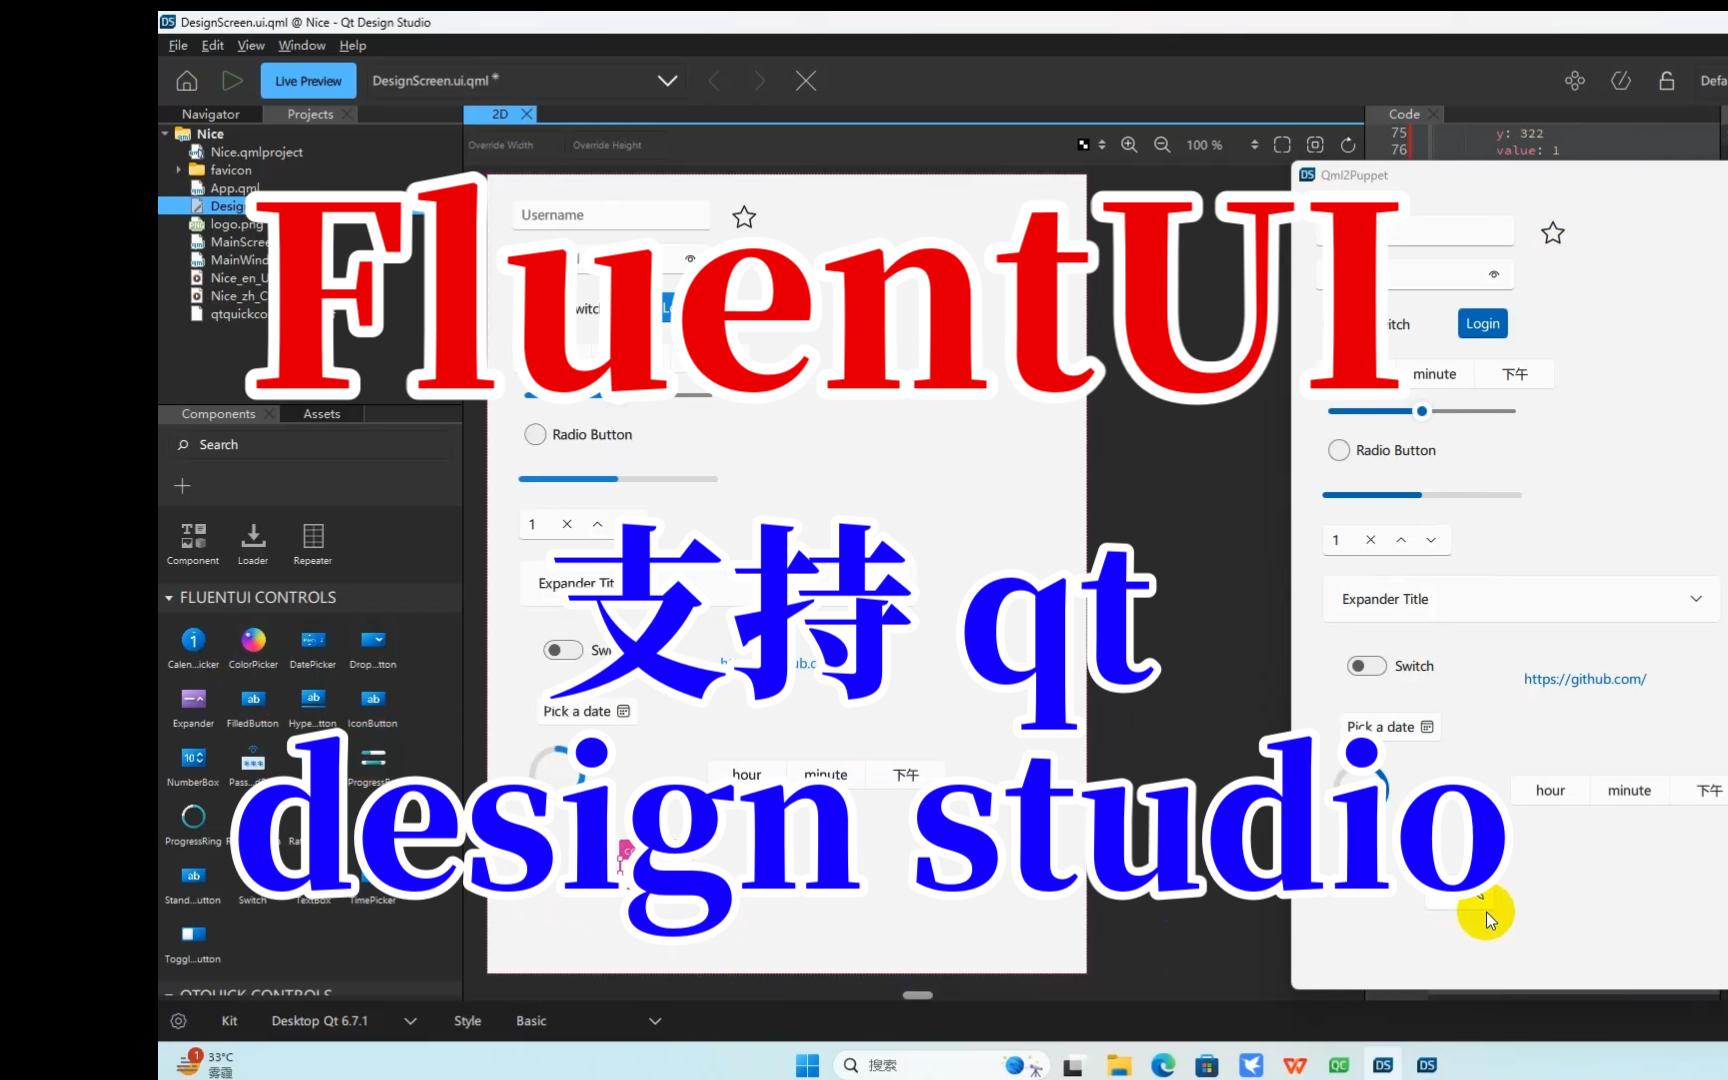Pick the canvas background color square

click(1083, 145)
